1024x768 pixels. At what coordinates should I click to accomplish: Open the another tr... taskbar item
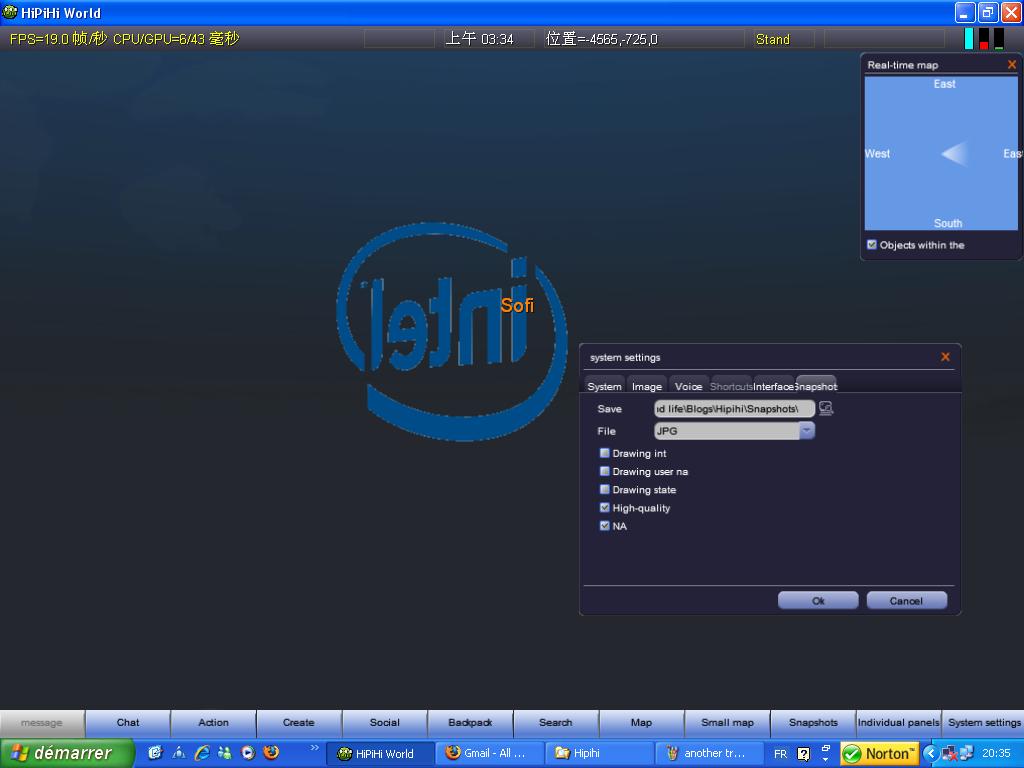coord(709,753)
